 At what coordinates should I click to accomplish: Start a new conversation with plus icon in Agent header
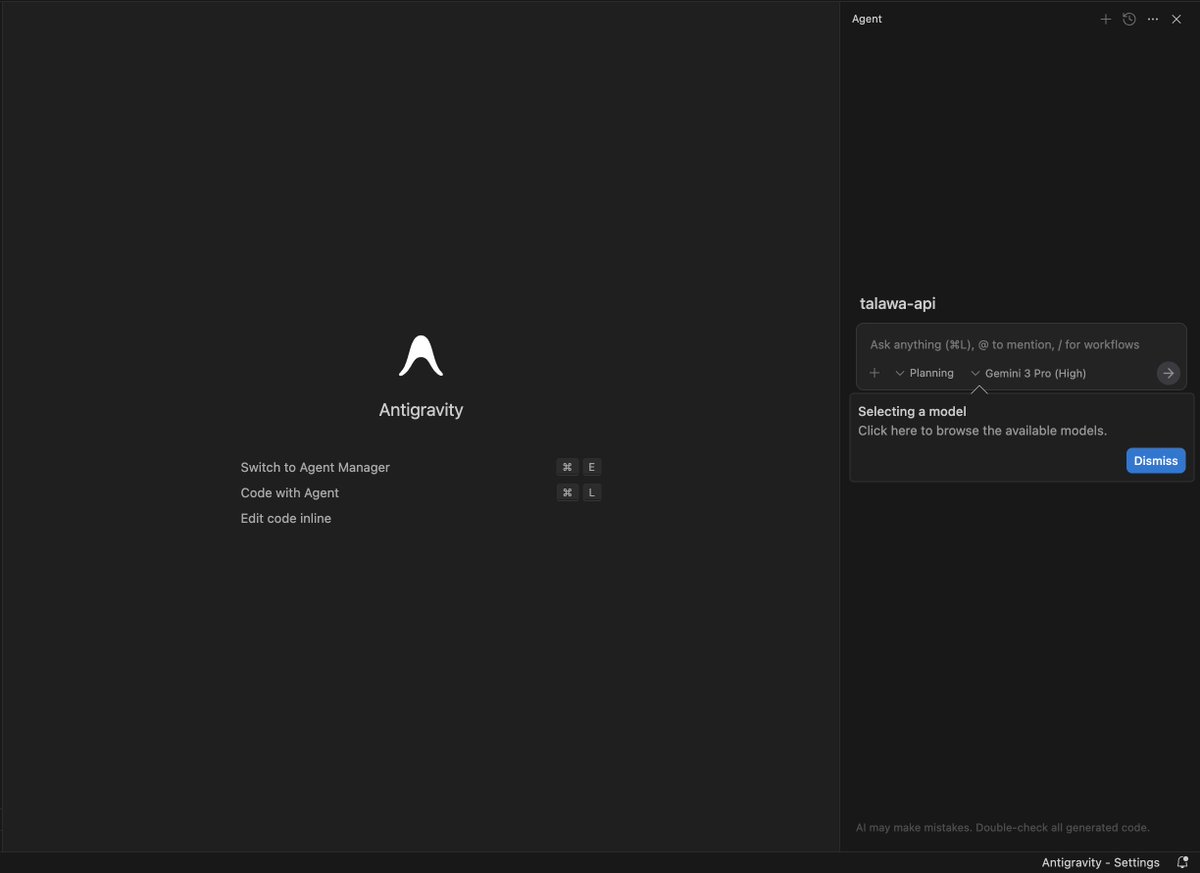(x=1105, y=19)
